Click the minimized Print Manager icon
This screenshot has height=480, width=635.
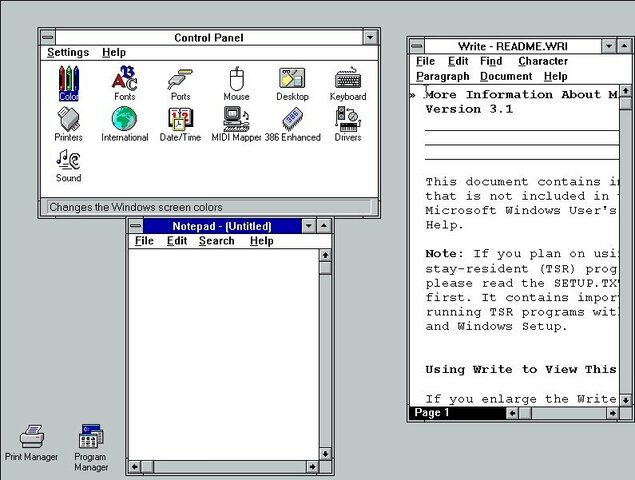coord(31,442)
